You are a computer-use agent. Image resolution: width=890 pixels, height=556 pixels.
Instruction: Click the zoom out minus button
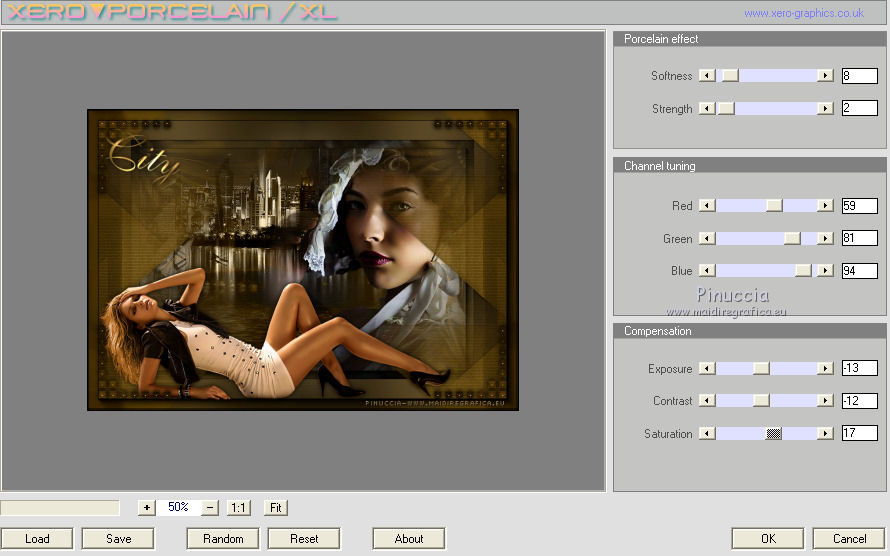click(210, 508)
